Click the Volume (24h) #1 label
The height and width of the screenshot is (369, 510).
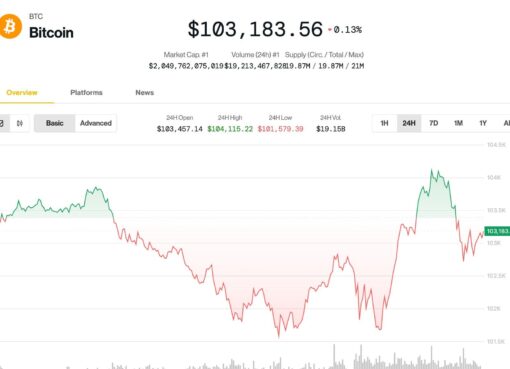coord(255,55)
